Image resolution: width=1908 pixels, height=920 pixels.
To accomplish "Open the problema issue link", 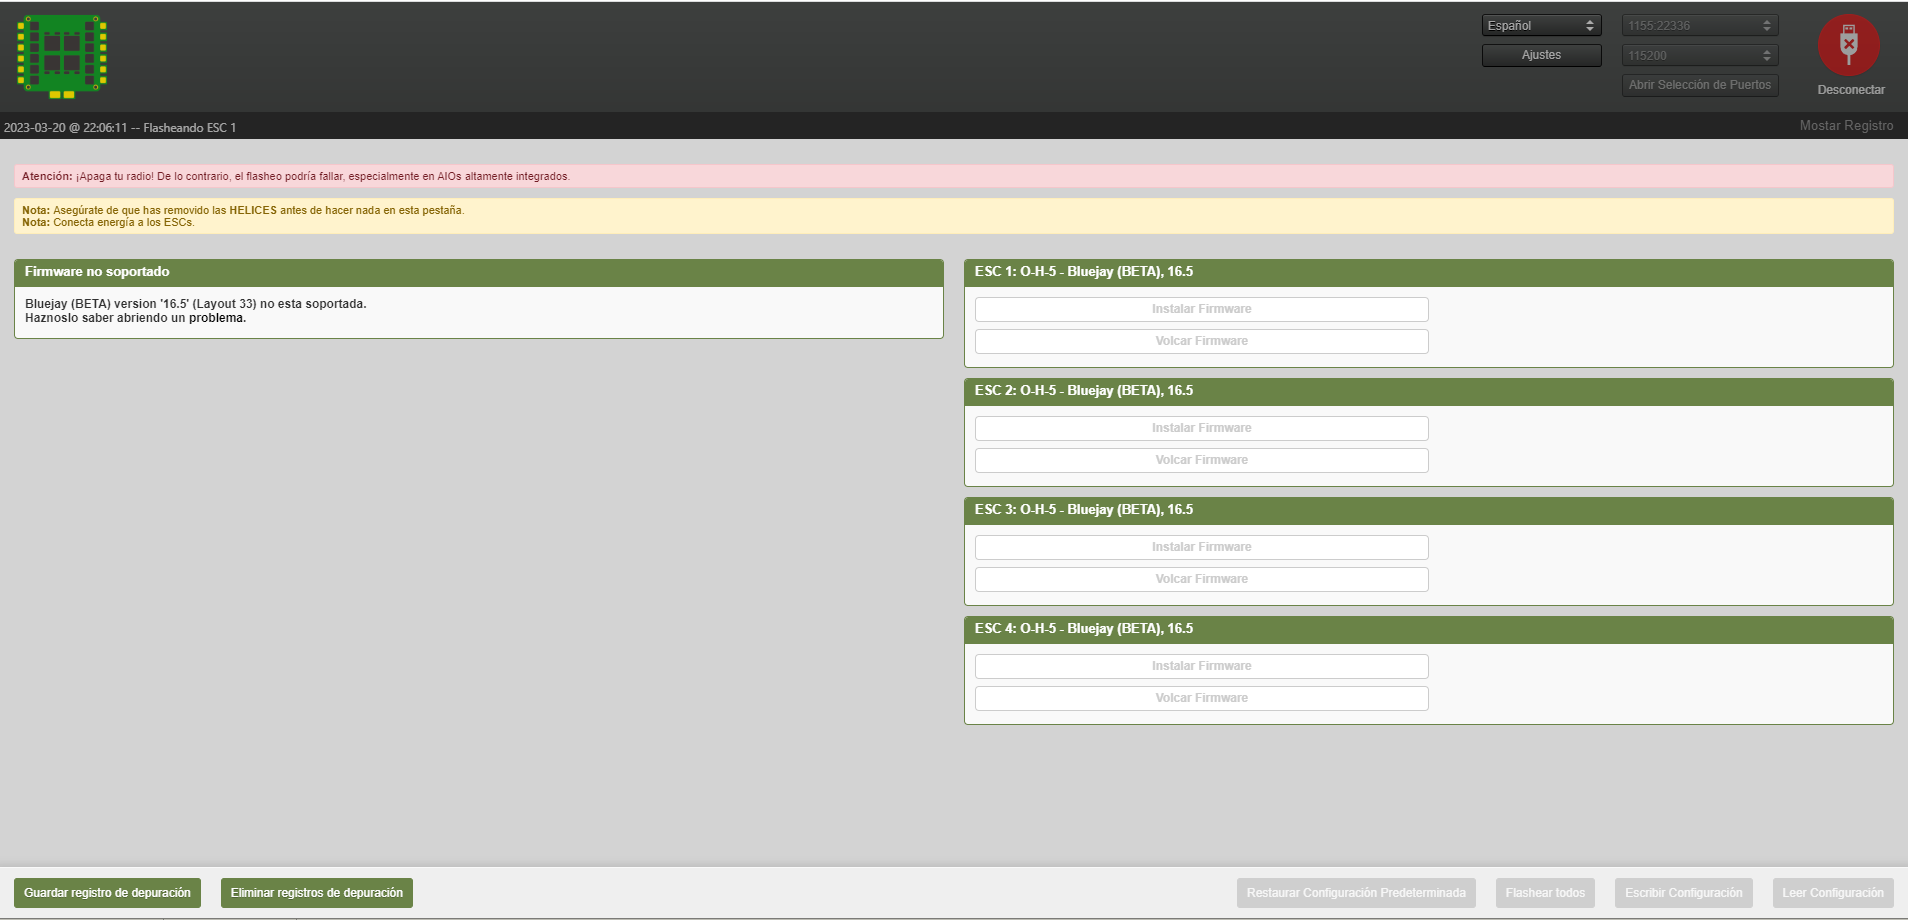I will [x=219, y=318].
